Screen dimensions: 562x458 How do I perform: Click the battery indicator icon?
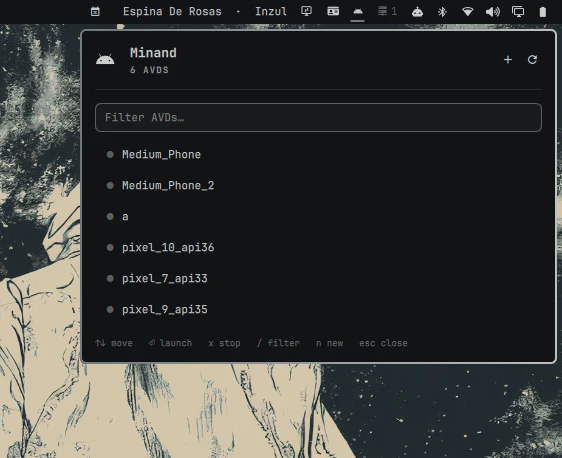point(543,12)
